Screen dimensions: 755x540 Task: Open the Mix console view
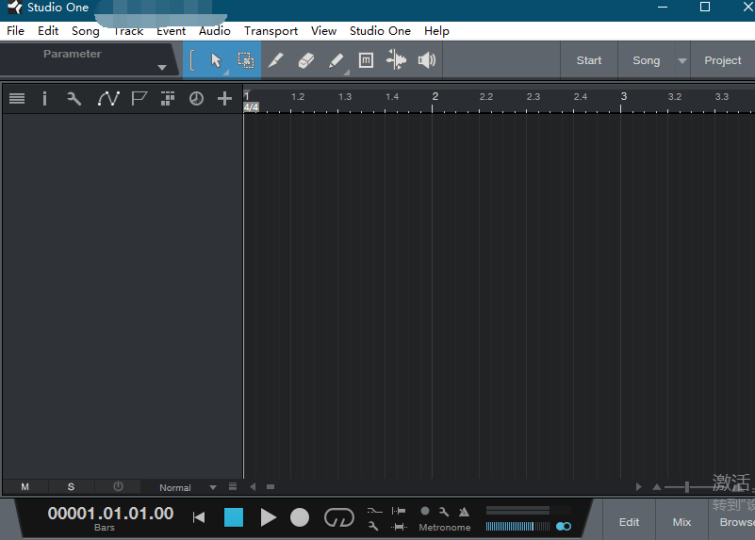coord(681,521)
